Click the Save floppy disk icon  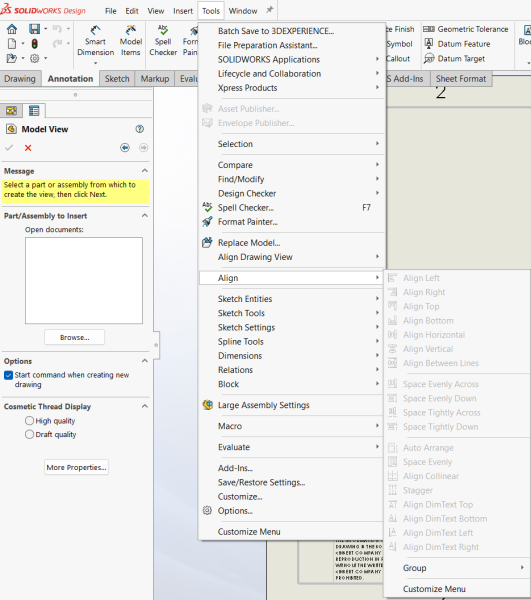click(34, 29)
